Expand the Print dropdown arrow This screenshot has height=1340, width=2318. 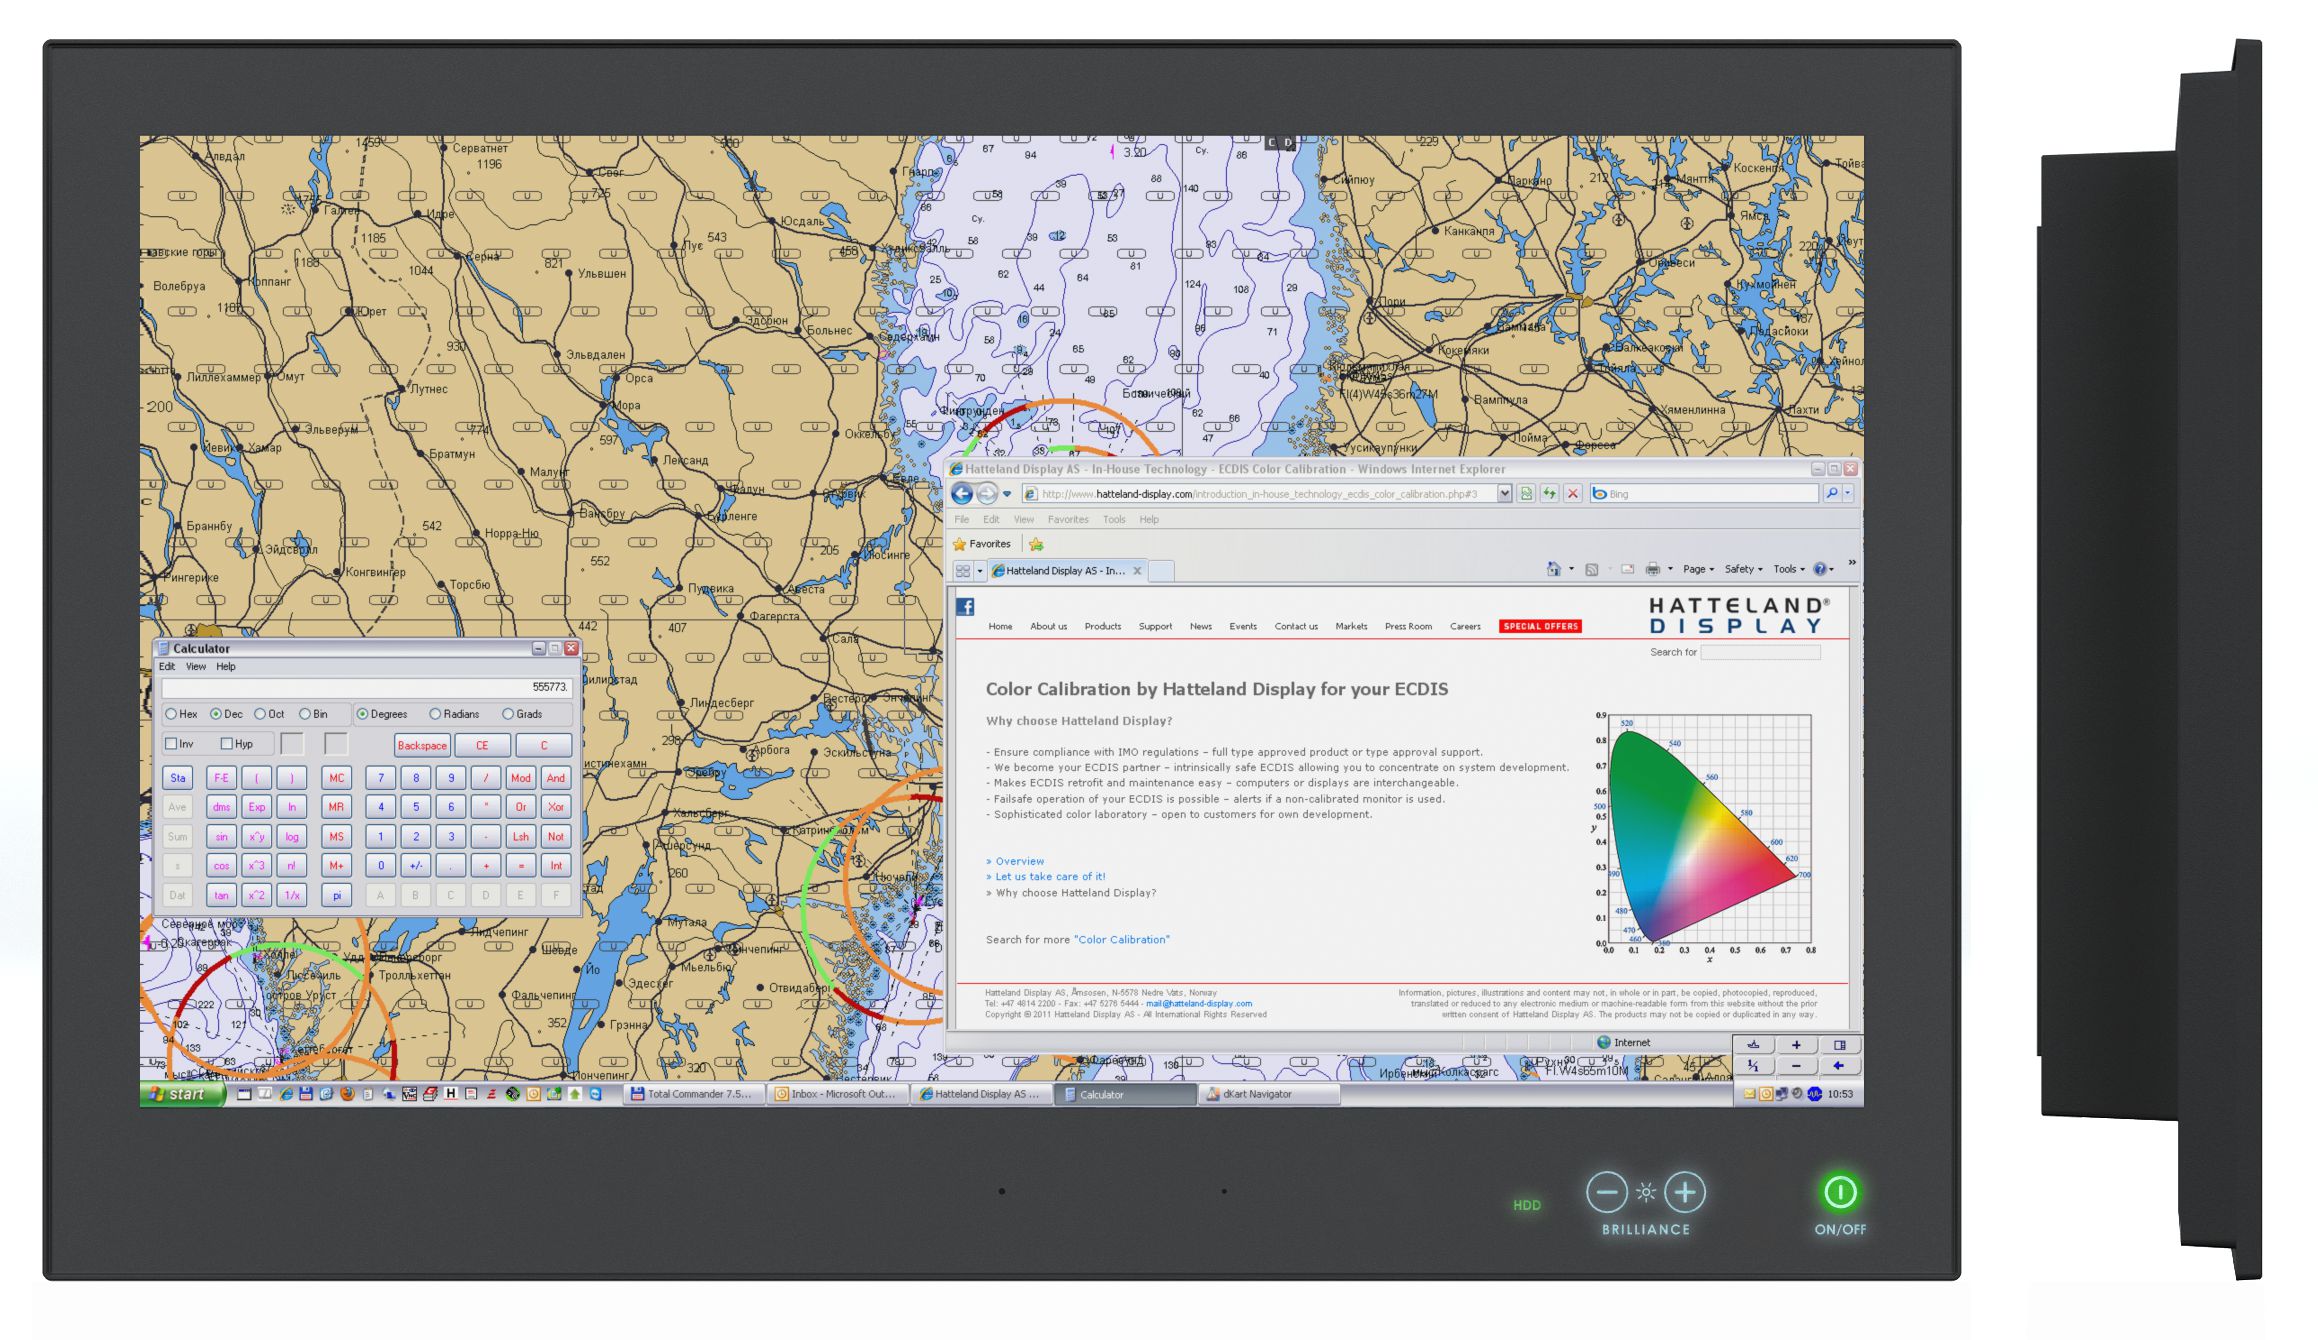pos(1670,569)
